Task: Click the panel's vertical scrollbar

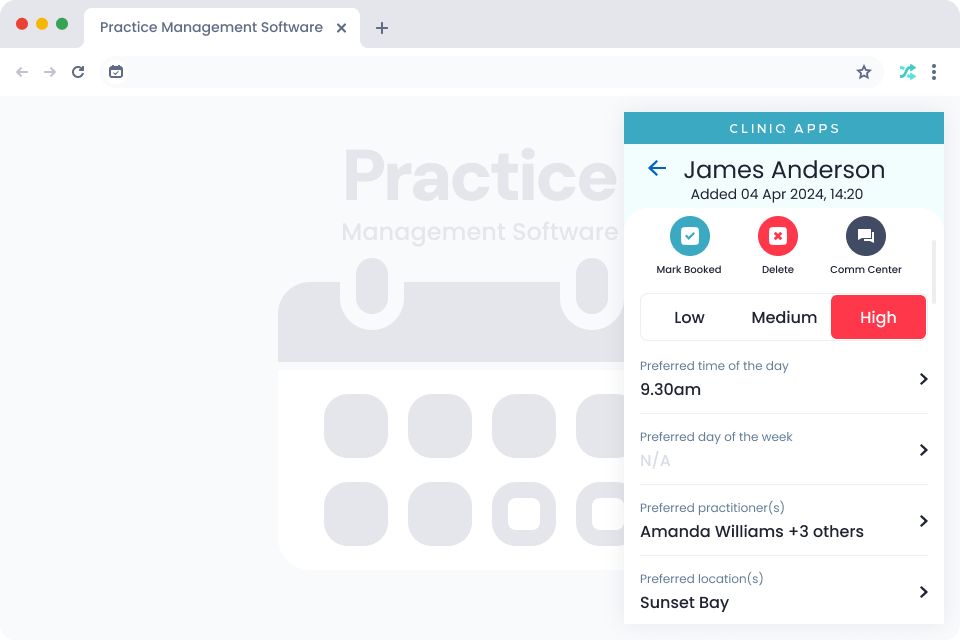Action: point(934,271)
